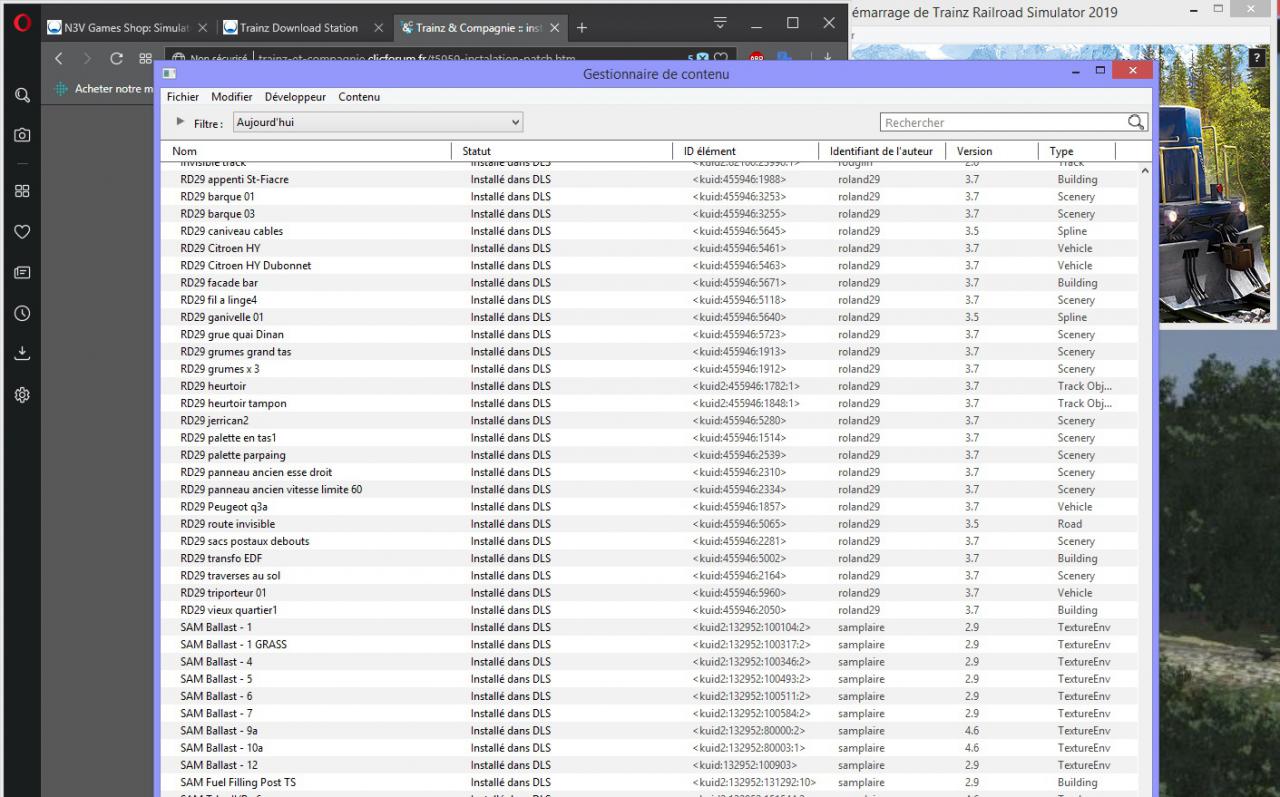
Task: Select row RD29 appenti St-Fiacre
Action: click(x=649, y=180)
